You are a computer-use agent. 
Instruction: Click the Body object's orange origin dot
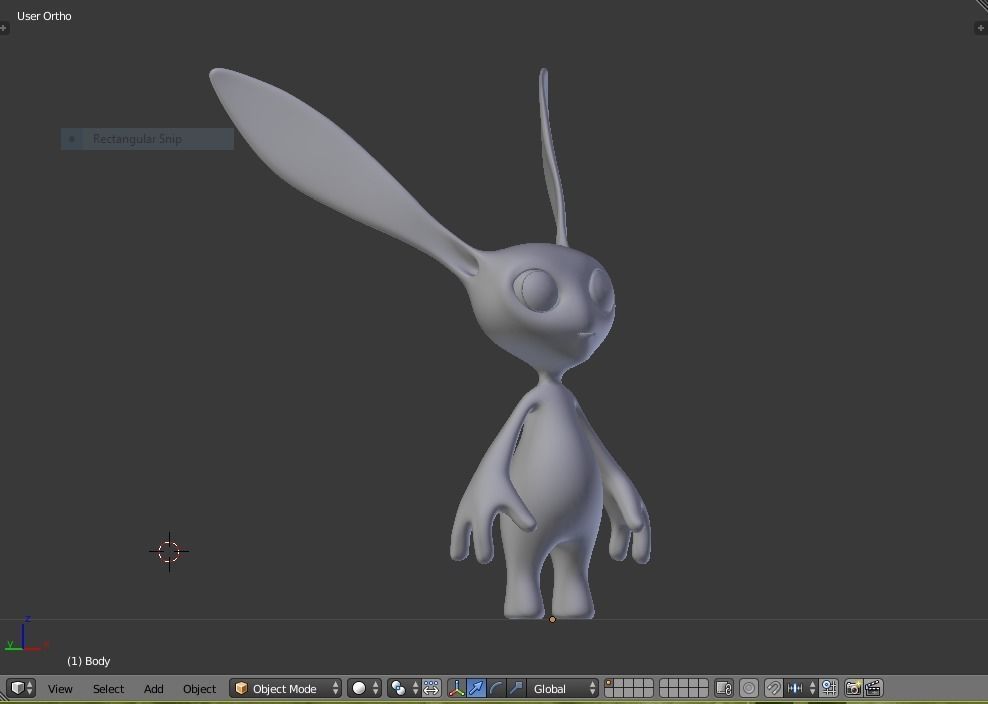(553, 620)
